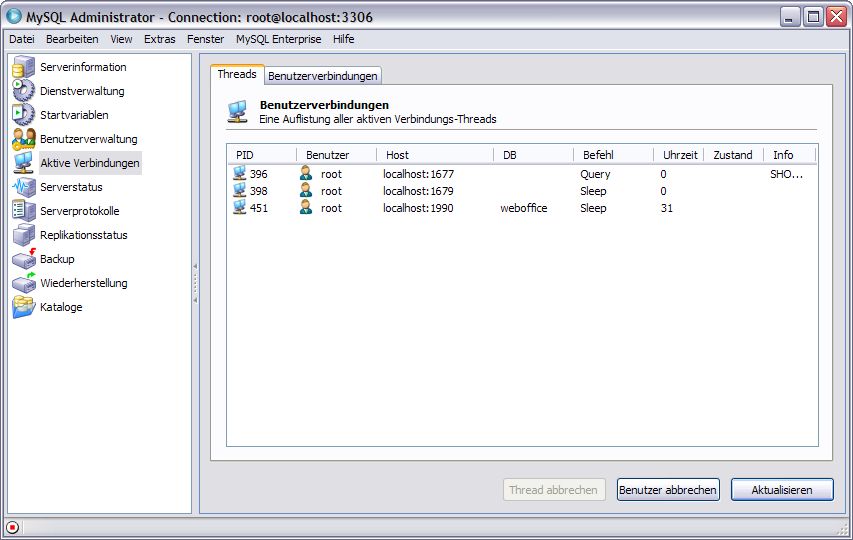Viewport: 853px width, 540px height.
Task: Click the Aktive Verbindungen computer icon
Action: [23, 163]
